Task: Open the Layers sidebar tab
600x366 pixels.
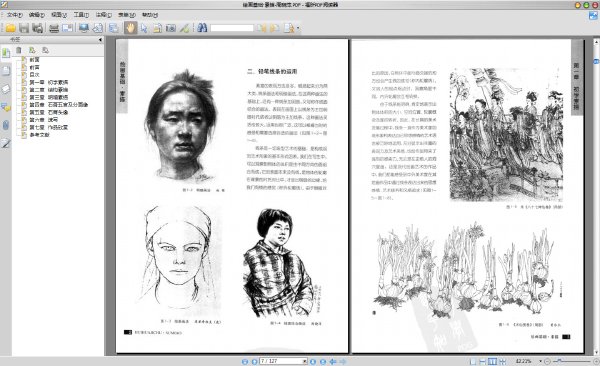Action: pyautogui.click(x=6, y=89)
